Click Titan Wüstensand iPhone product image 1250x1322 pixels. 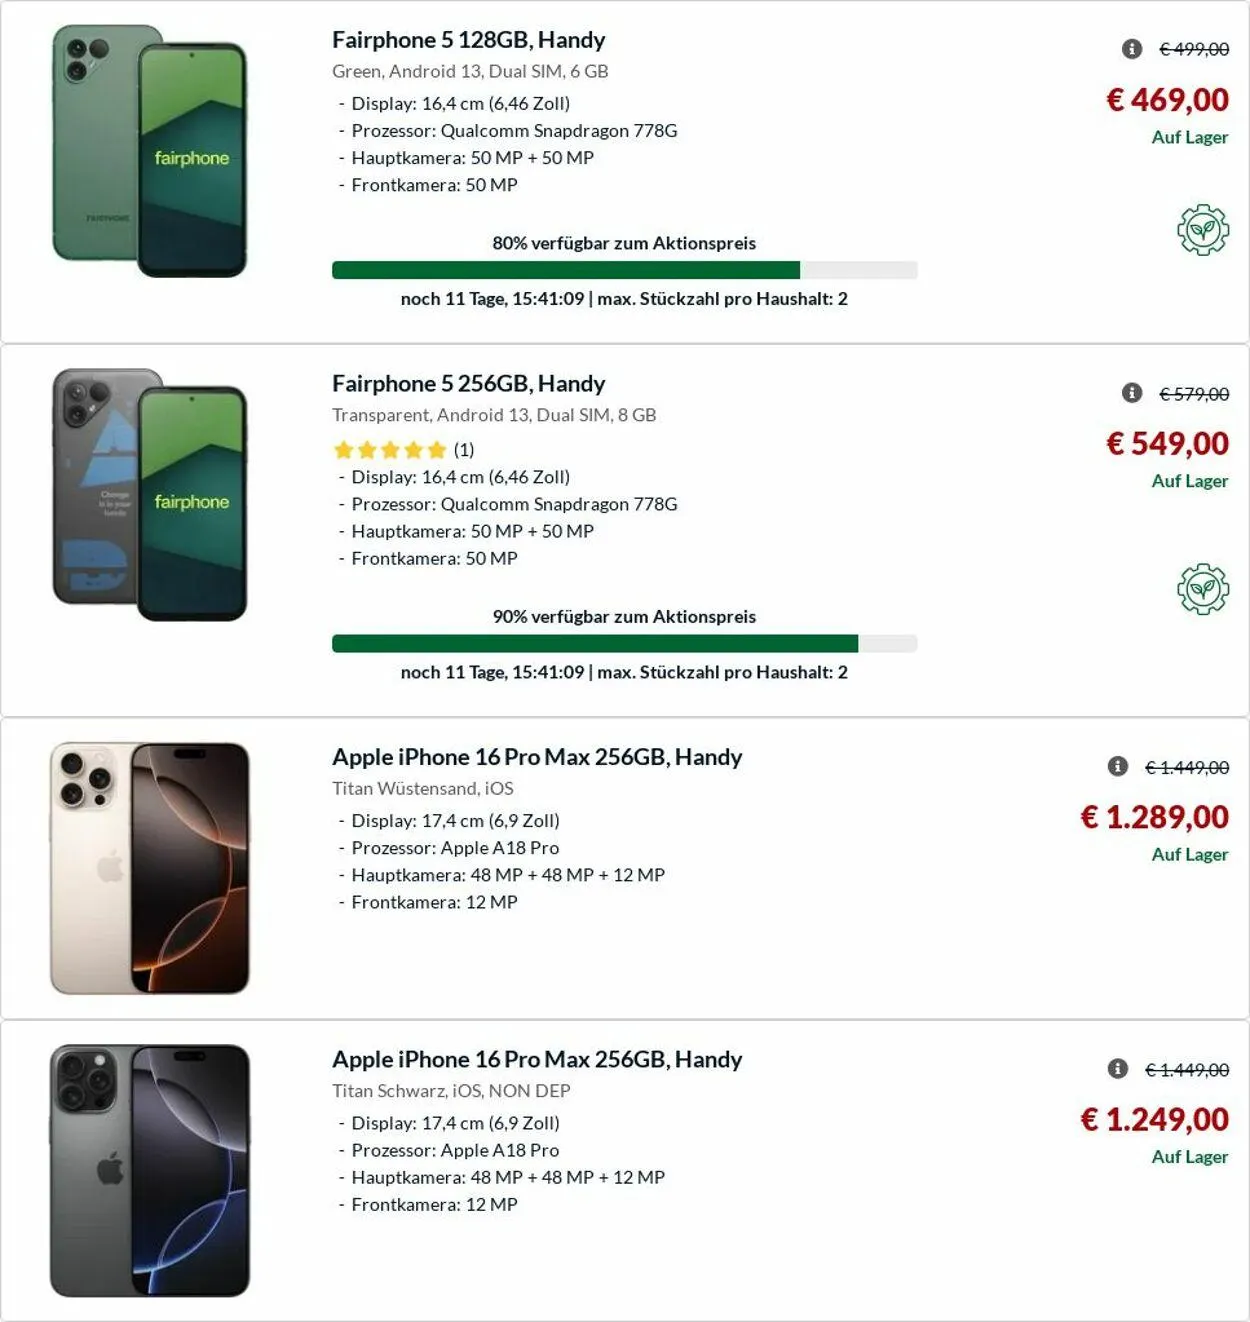[x=150, y=868]
